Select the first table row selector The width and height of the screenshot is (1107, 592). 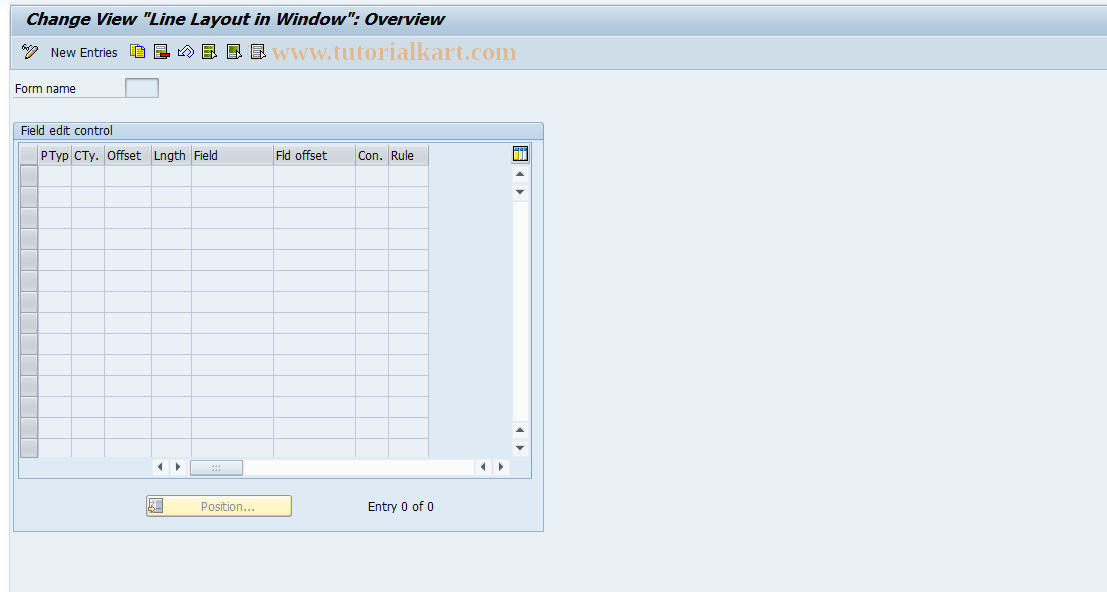tap(29, 176)
